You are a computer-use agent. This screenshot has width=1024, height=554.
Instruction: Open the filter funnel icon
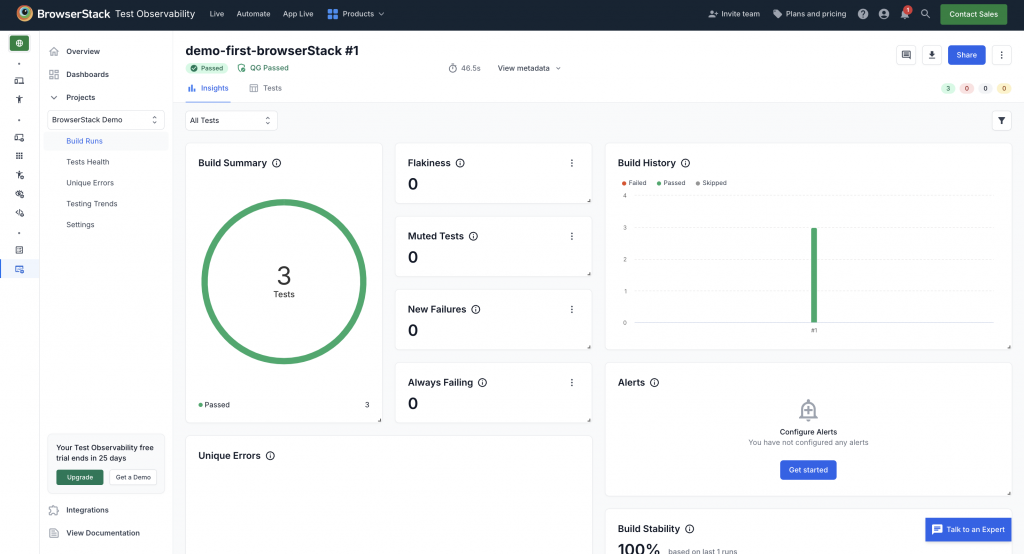[1001, 120]
